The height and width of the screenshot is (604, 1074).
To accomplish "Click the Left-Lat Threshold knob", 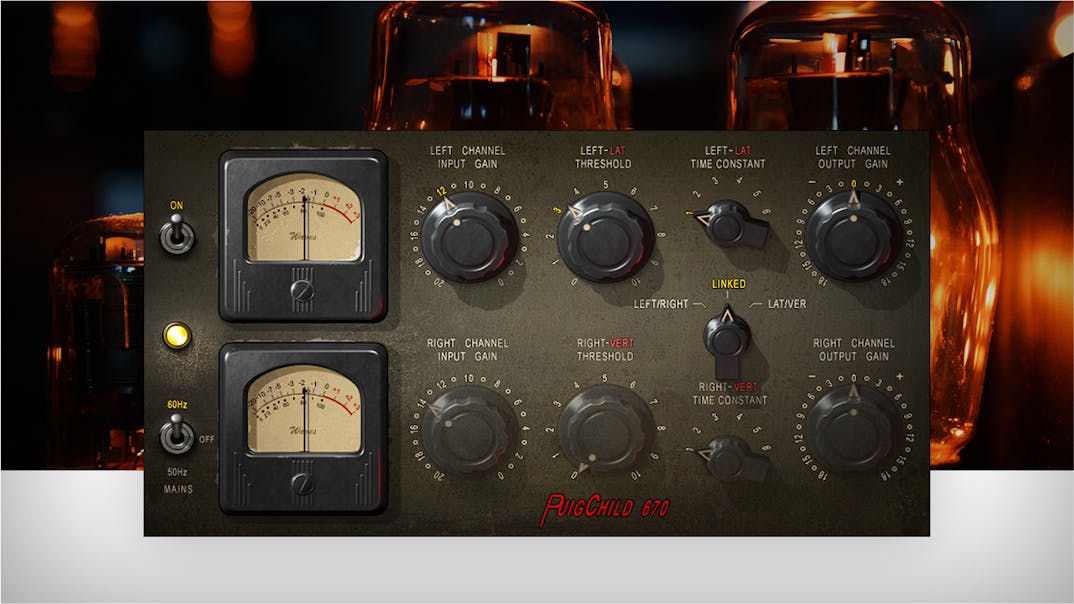I will pos(605,236).
